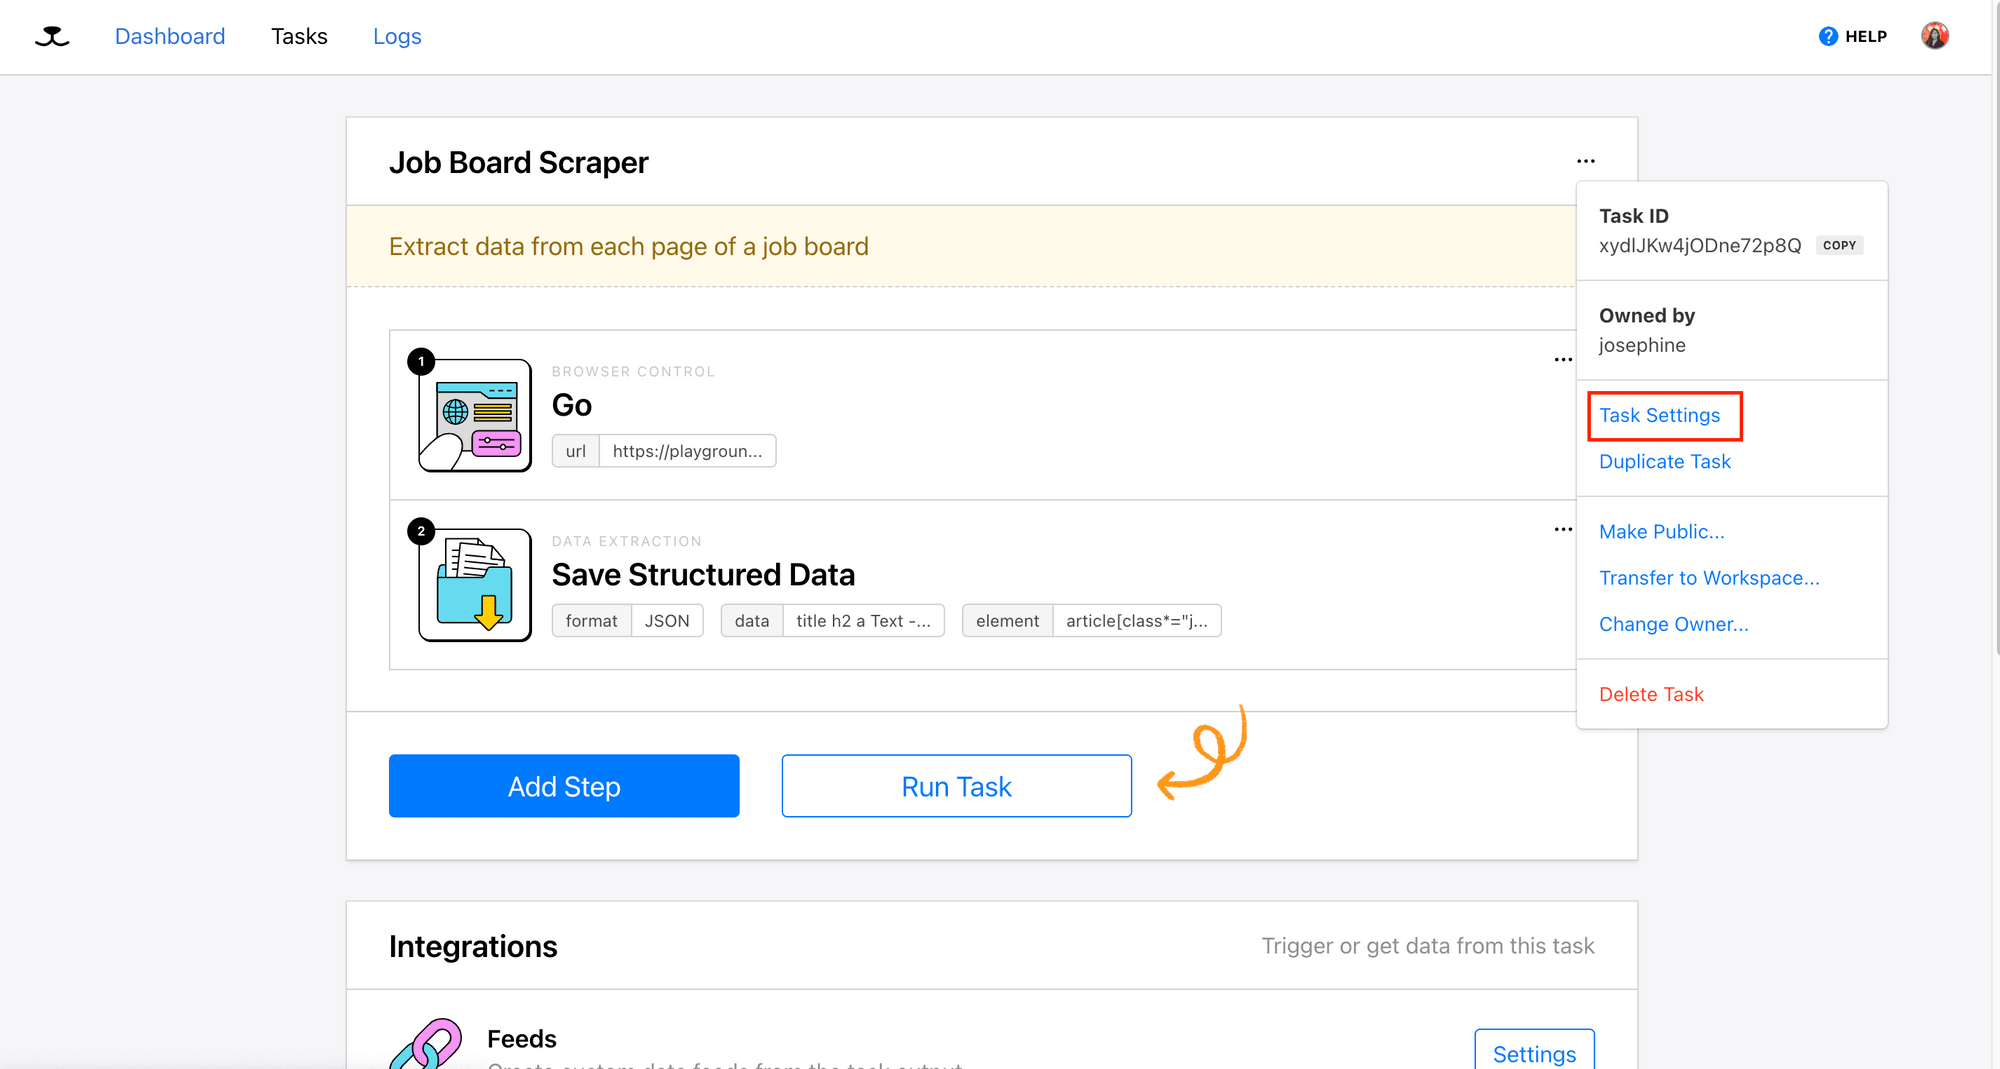This screenshot has height=1069, width=2000.
Task: Choose Duplicate Task from the menu
Action: click(1665, 461)
